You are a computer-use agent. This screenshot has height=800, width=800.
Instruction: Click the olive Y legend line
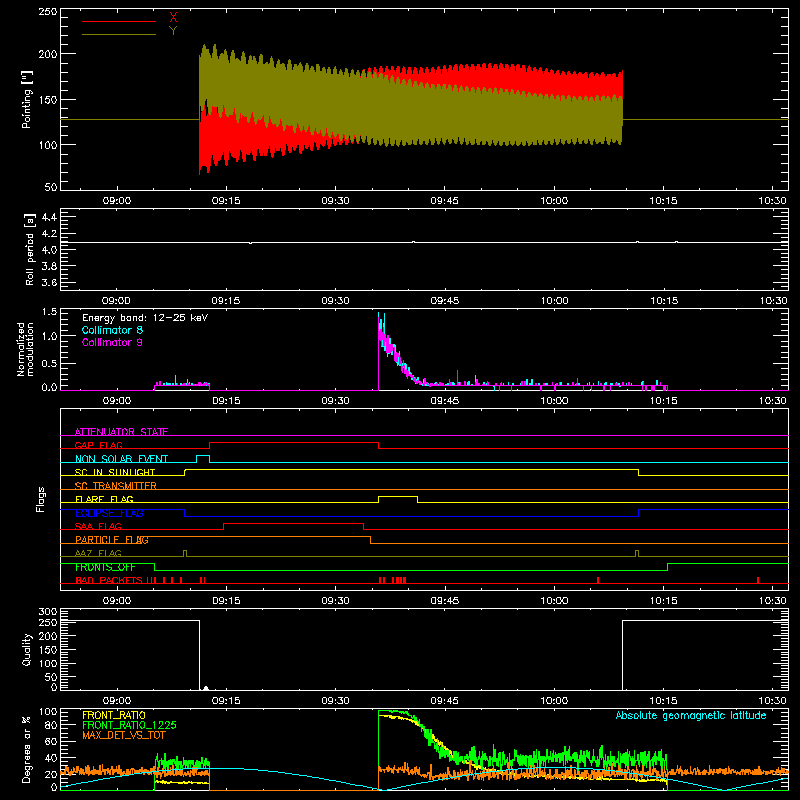(118, 35)
